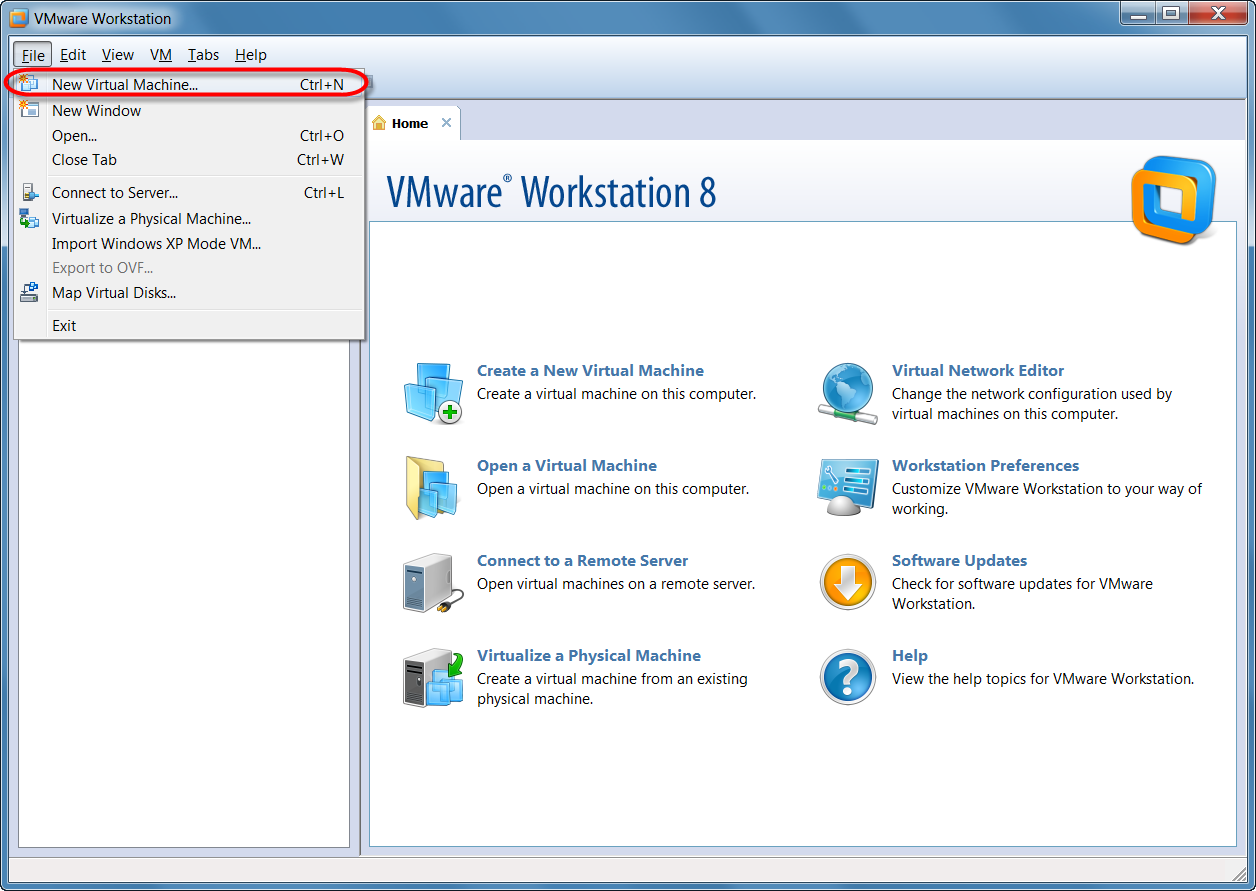Click Open a Virtual Machine link
Viewport: 1256px width, 891px height.
tap(567, 466)
